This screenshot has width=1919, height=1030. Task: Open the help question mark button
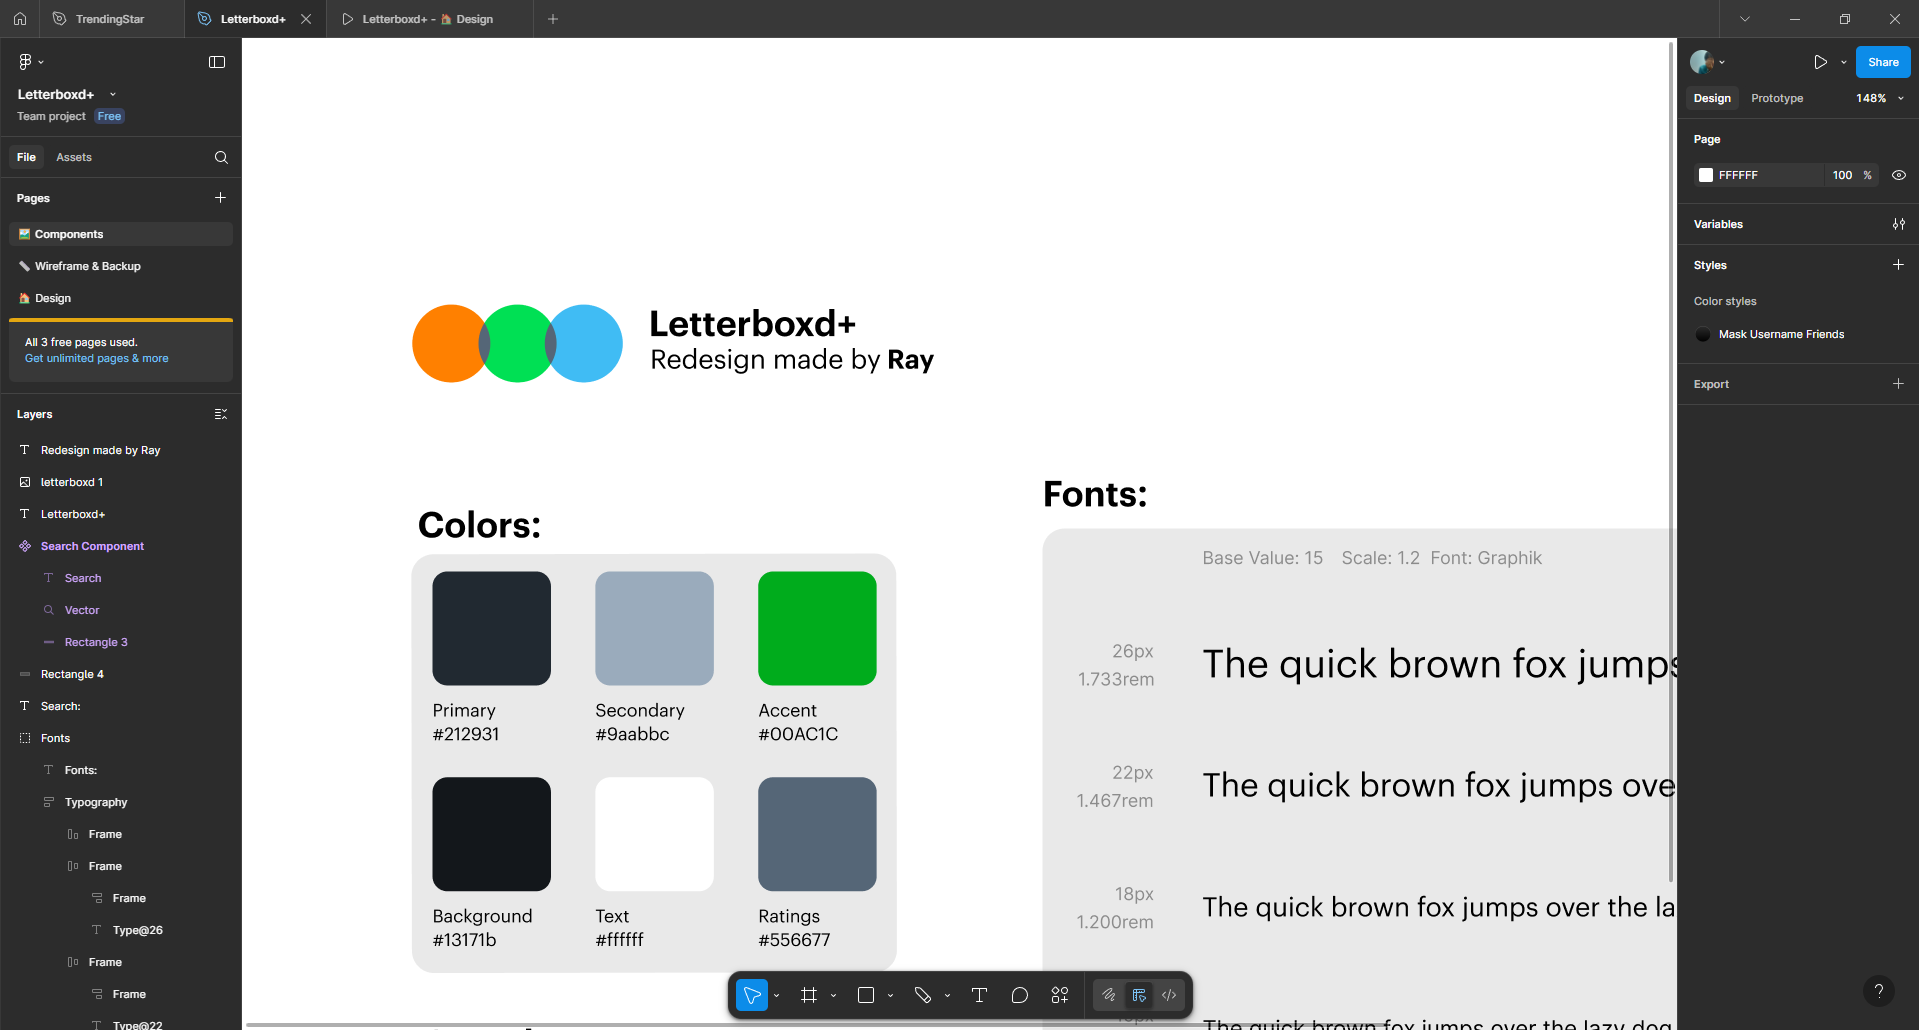click(1879, 991)
